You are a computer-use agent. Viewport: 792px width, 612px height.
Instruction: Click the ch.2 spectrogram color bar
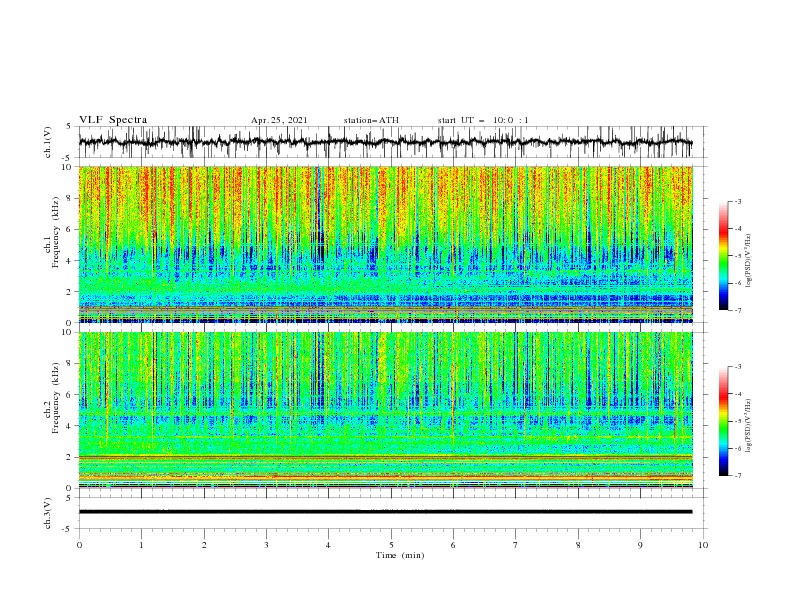pyautogui.click(x=723, y=421)
